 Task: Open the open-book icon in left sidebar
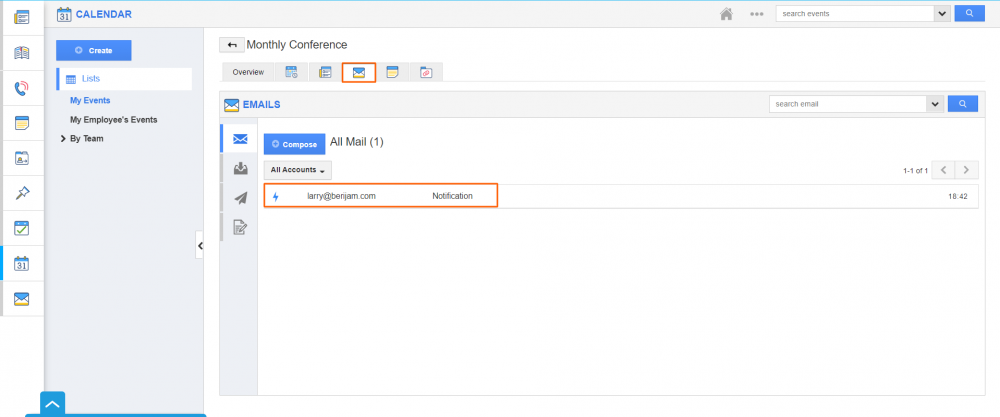(21, 53)
